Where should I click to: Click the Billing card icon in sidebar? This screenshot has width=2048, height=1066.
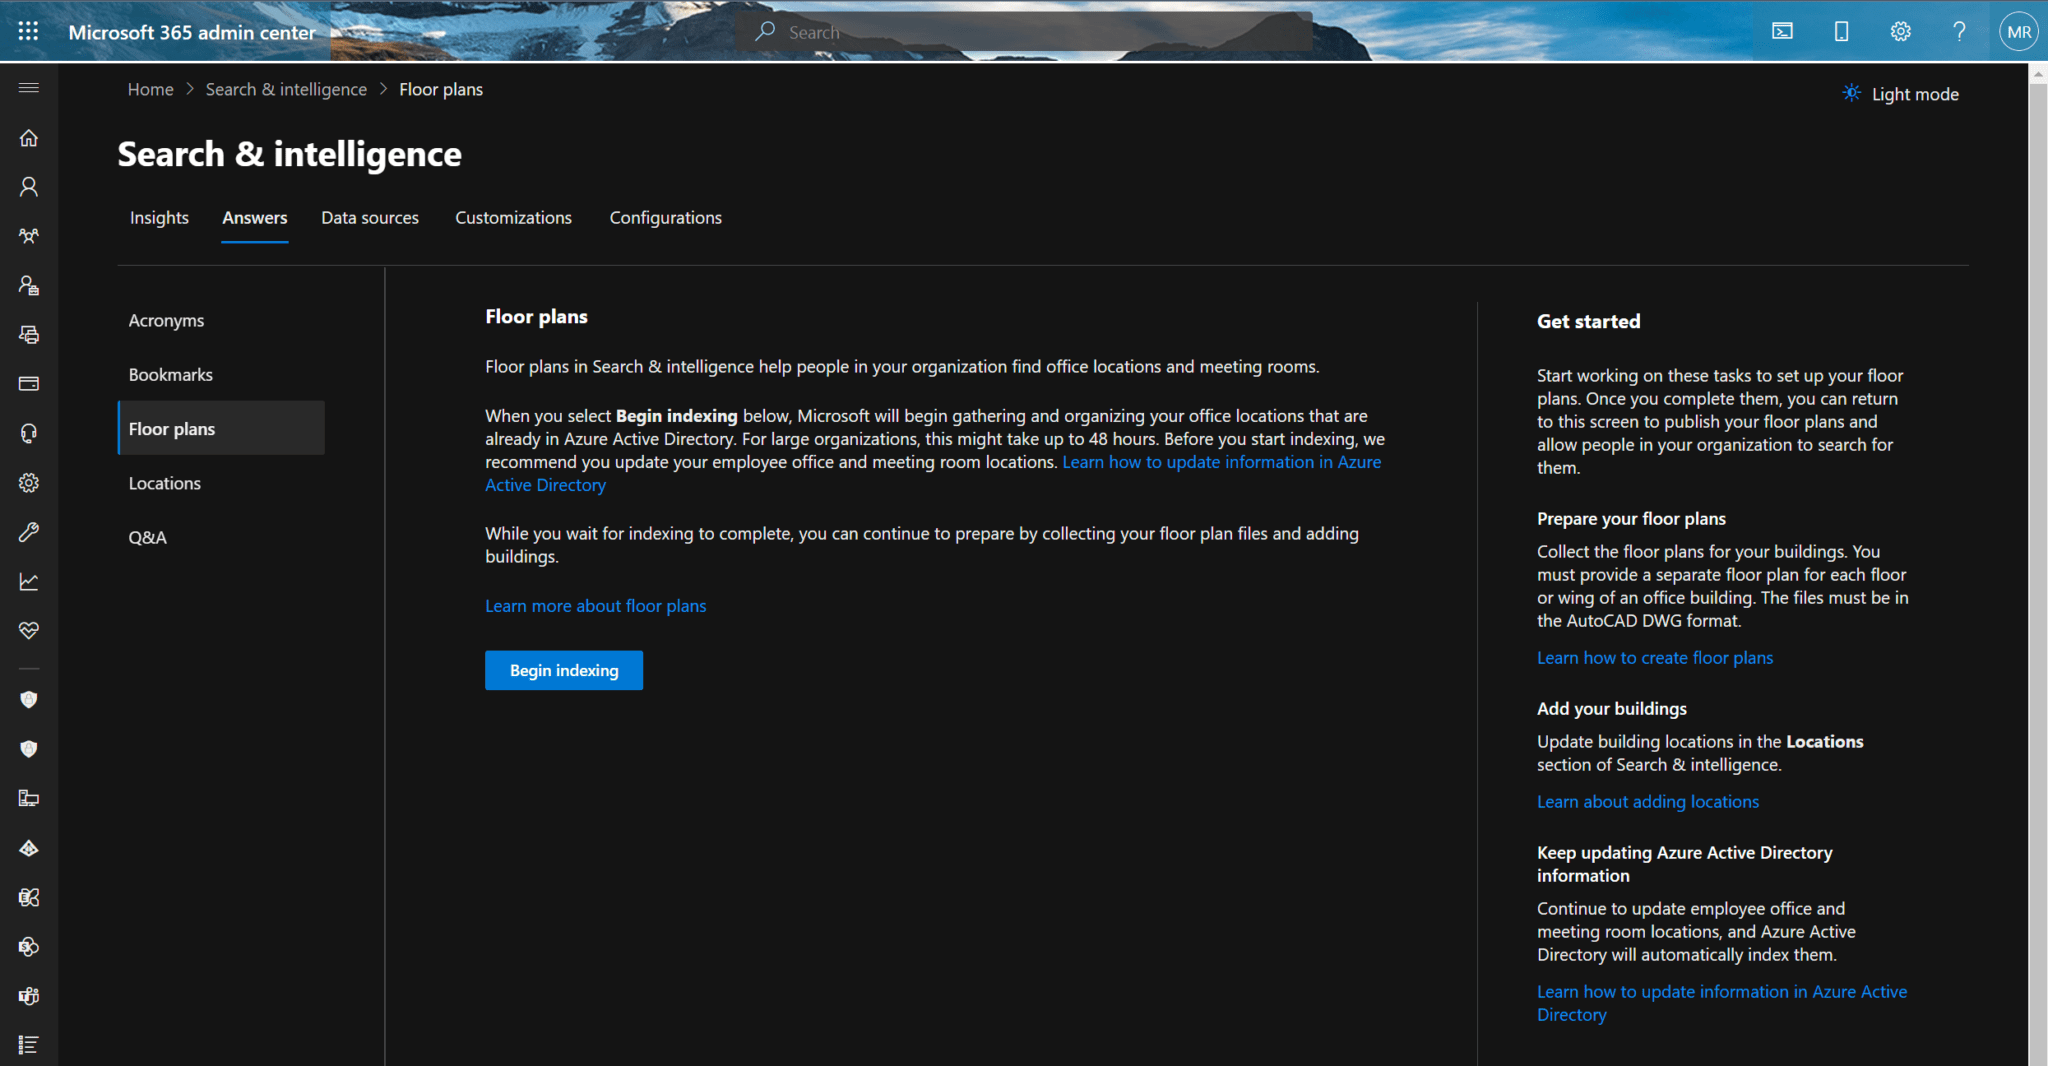(x=28, y=383)
